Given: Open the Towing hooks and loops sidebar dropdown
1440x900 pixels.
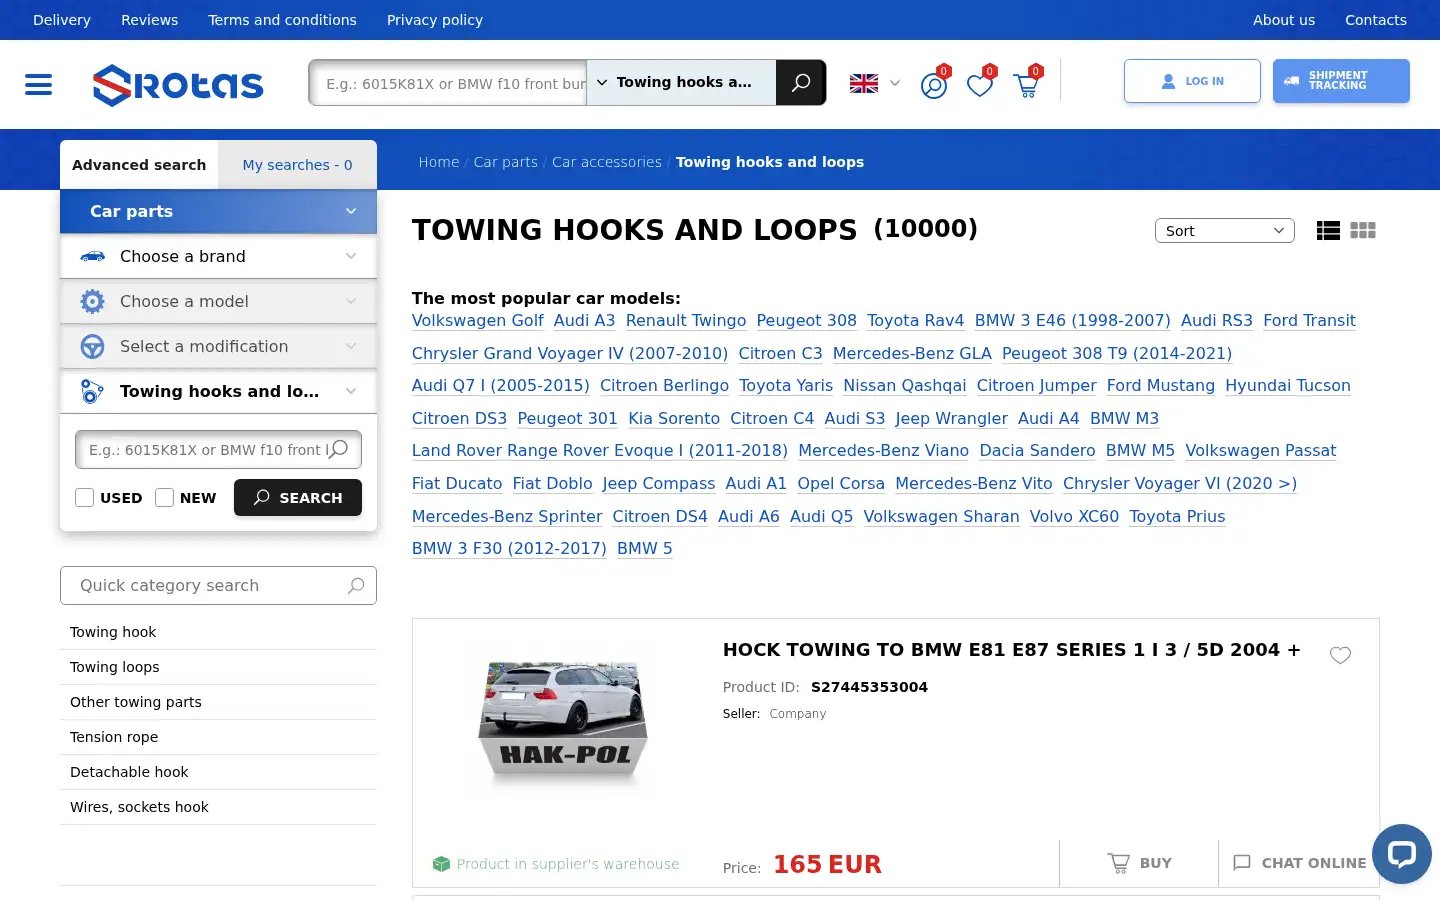Looking at the screenshot, I should pyautogui.click(x=218, y=391).
